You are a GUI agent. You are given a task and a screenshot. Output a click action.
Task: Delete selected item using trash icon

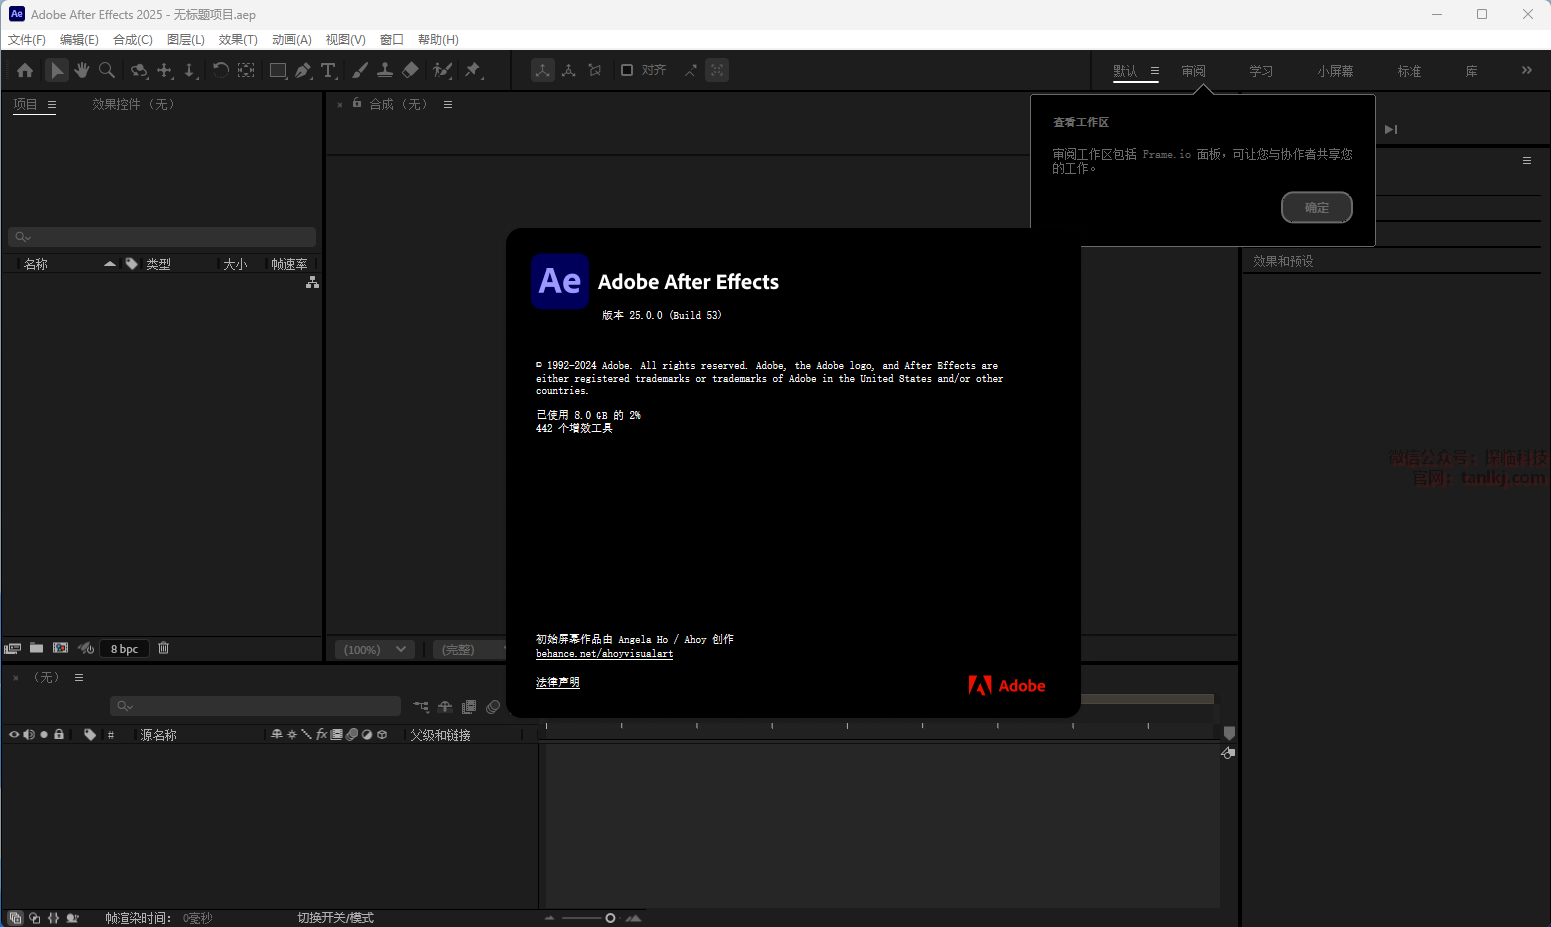coord(164,649)
